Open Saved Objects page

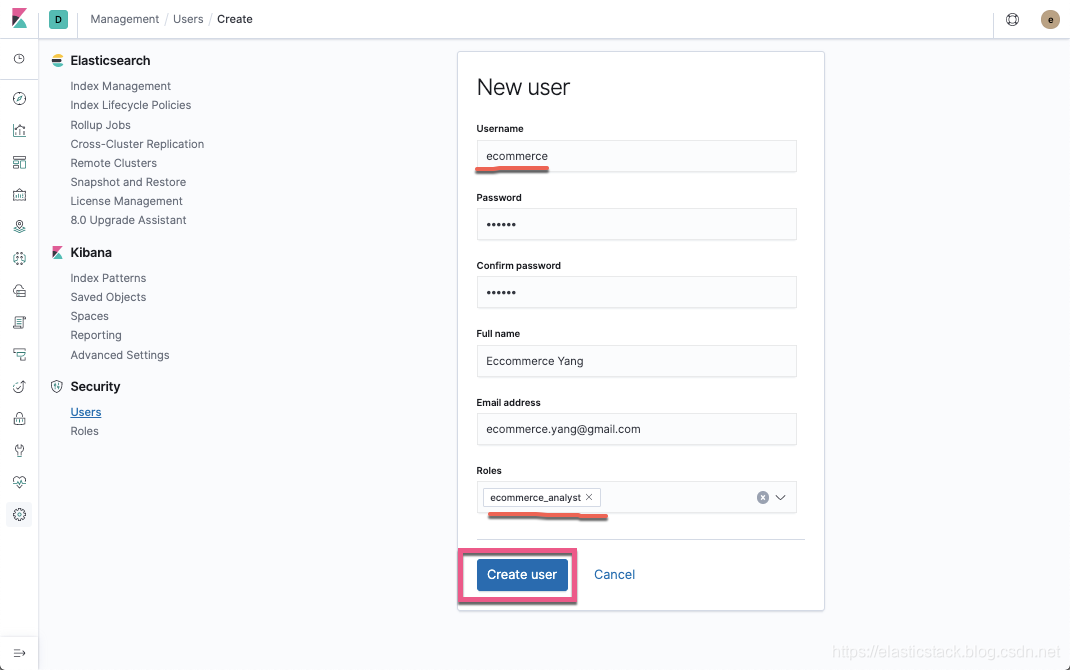(x=108, y=297)
